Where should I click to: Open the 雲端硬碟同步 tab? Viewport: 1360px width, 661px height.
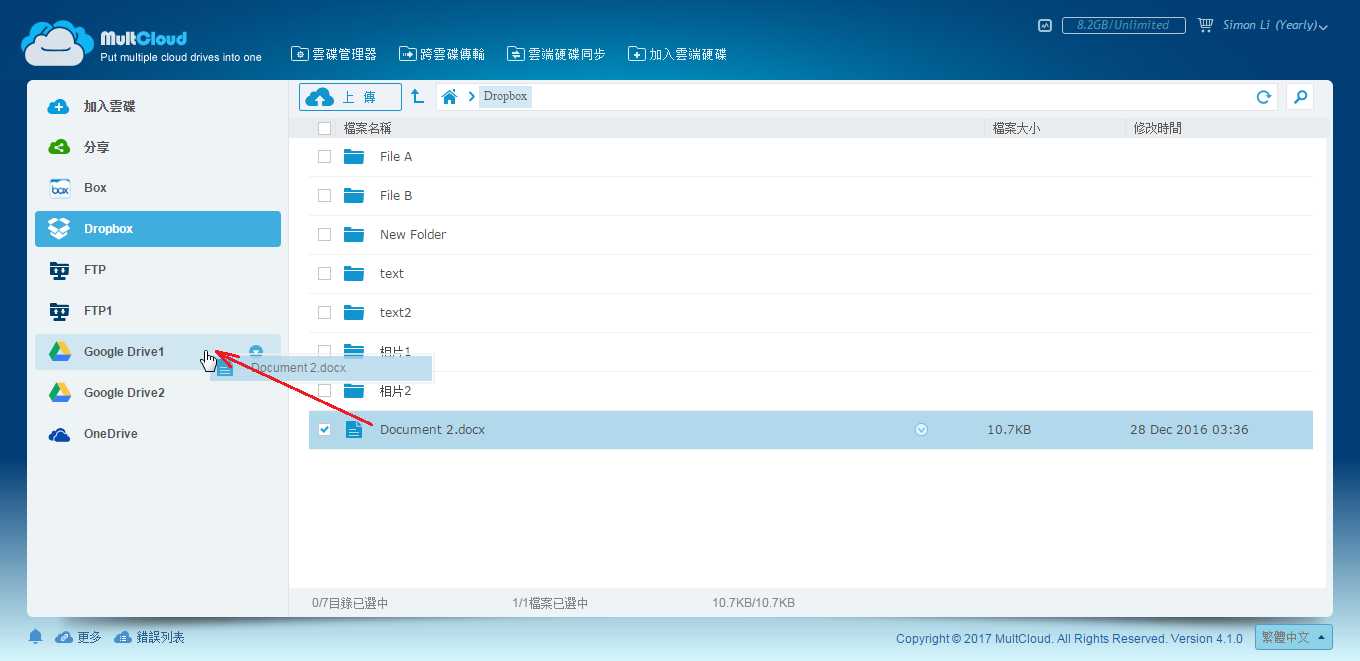556,54
